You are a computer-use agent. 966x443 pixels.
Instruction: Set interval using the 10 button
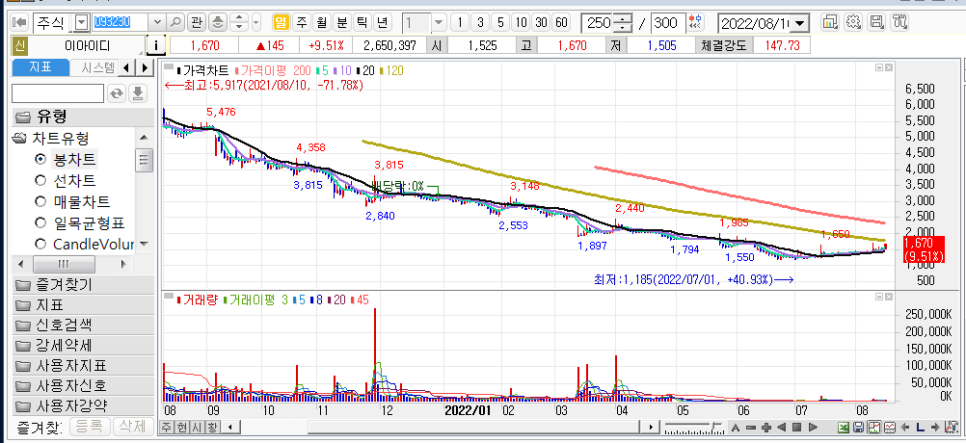coord(521,23)
